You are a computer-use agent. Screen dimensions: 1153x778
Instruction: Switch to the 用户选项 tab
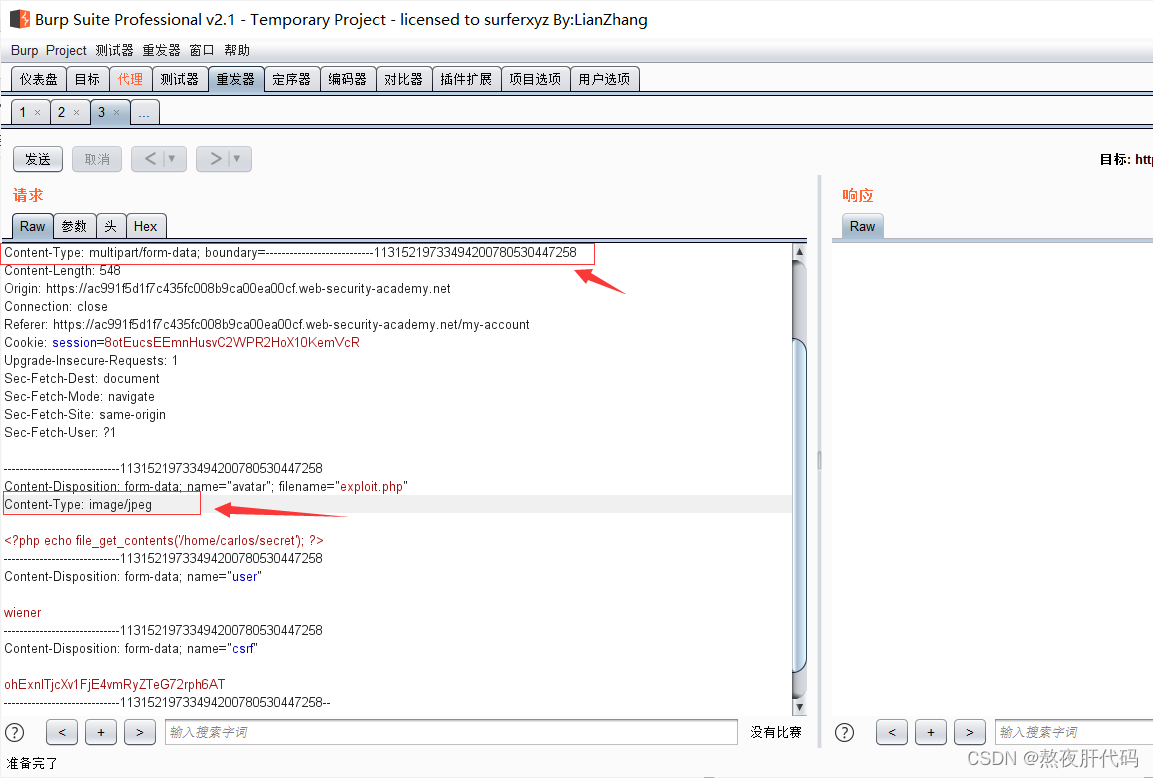click(x=604, y=79)
